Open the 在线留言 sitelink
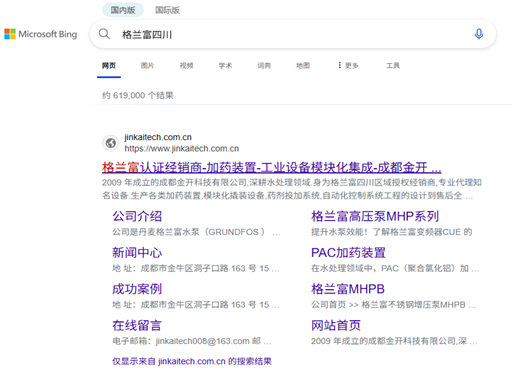 tap(137, 325)
